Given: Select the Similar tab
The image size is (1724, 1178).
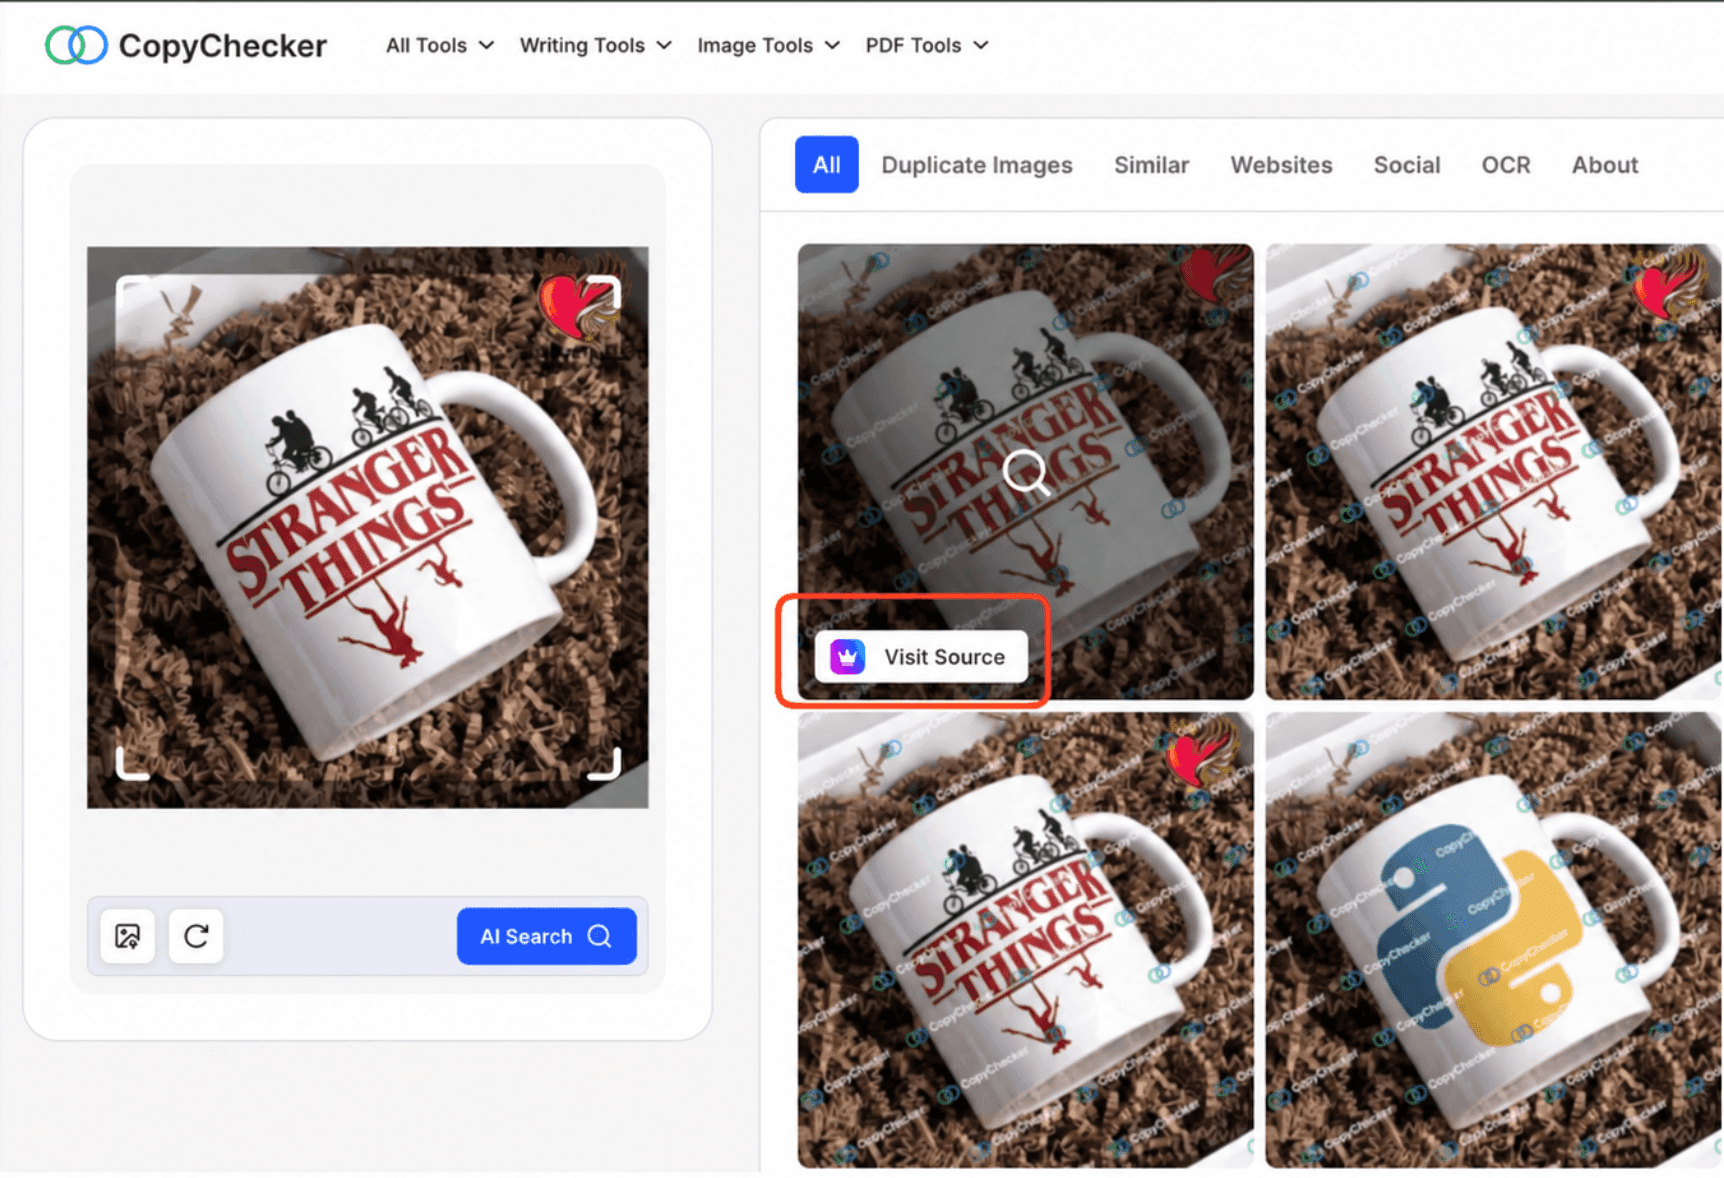Looking at the screenshot, I should [x=1152, y=165].
